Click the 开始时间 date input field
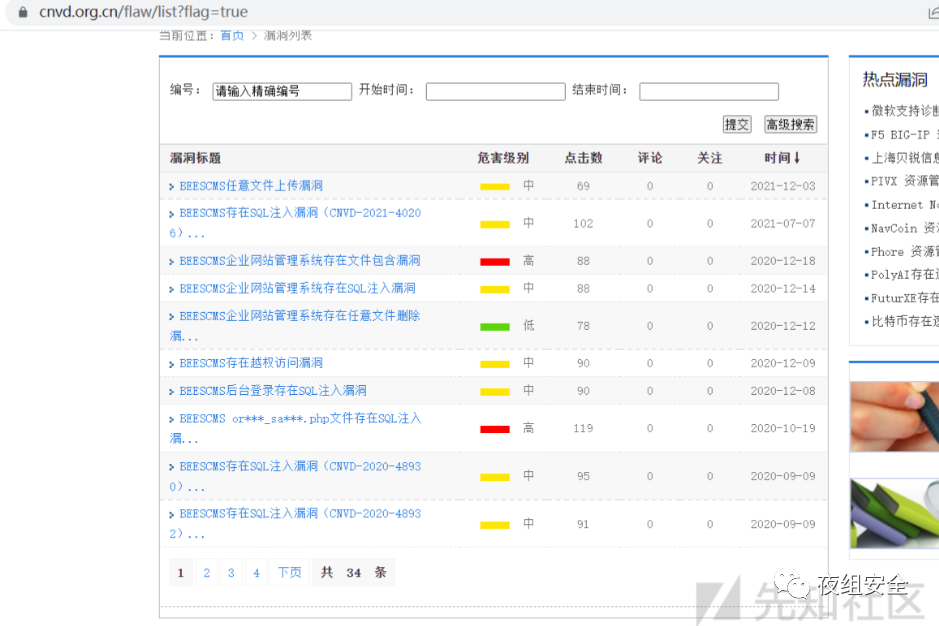Viewport: 939px width, 626px height. coord(495,91)
